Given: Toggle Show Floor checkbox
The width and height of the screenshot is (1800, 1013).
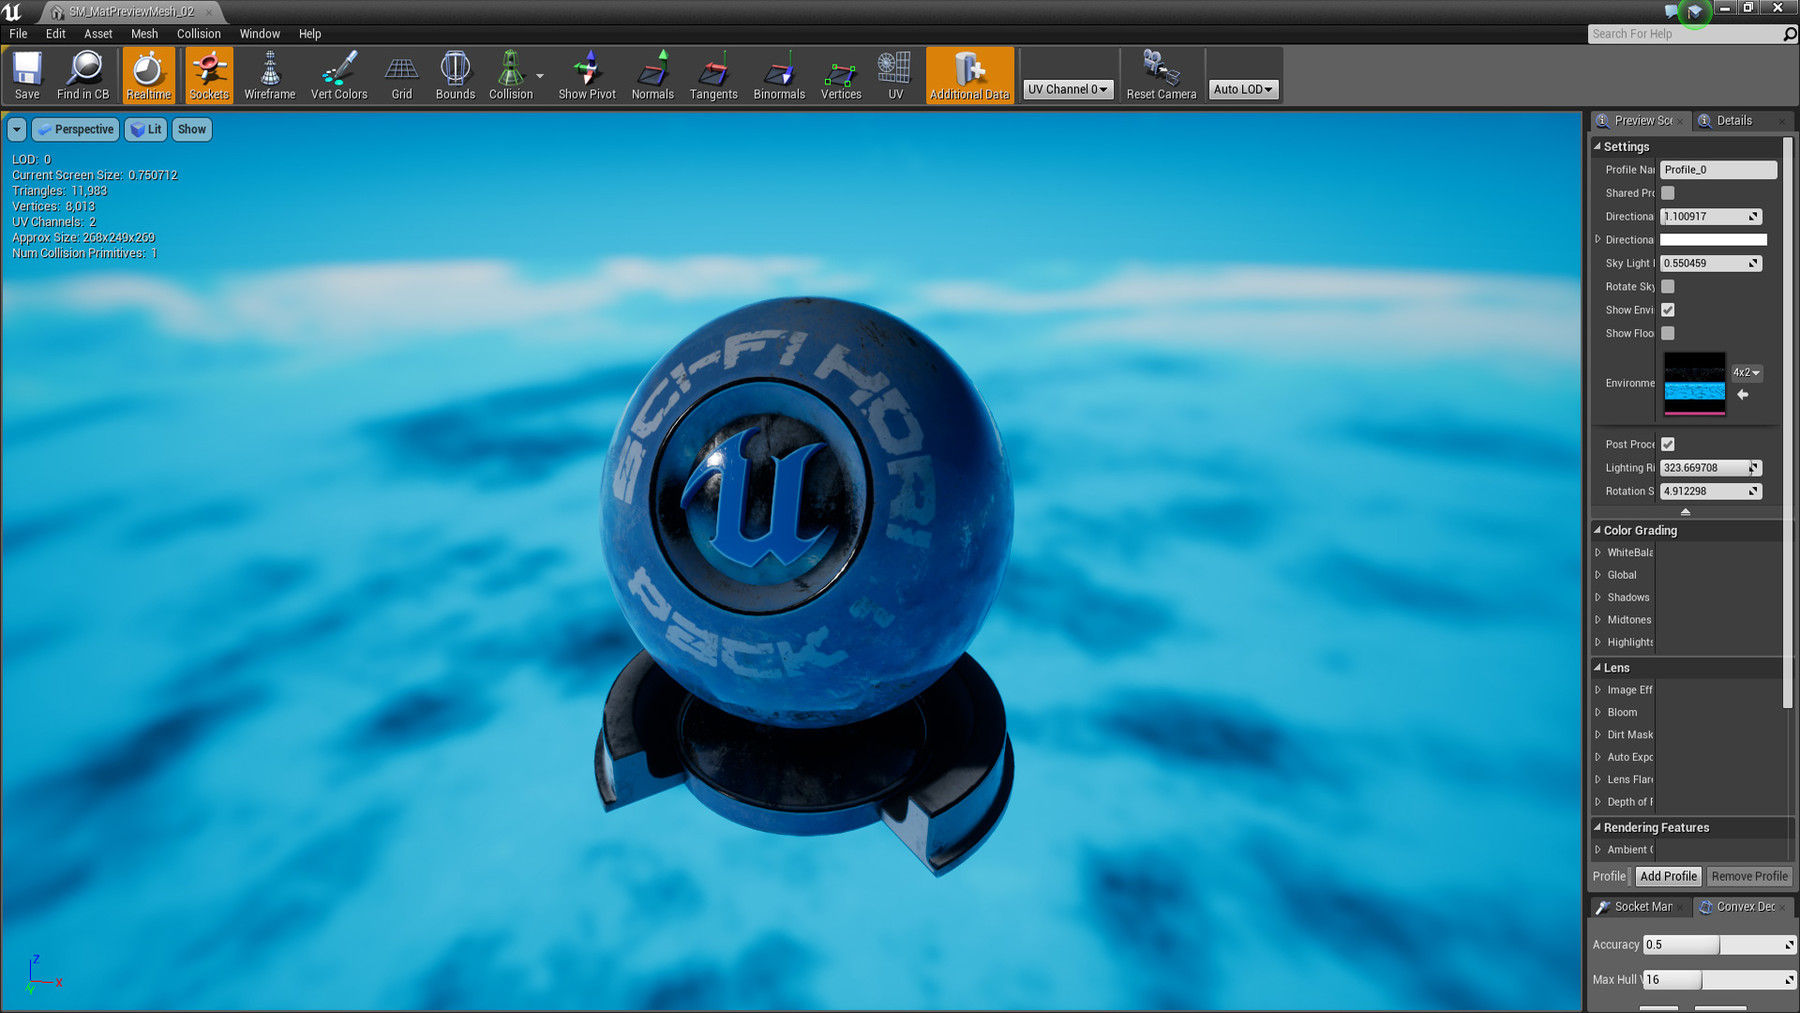Looking at the screenshot, I should (x=1668, y=333).
